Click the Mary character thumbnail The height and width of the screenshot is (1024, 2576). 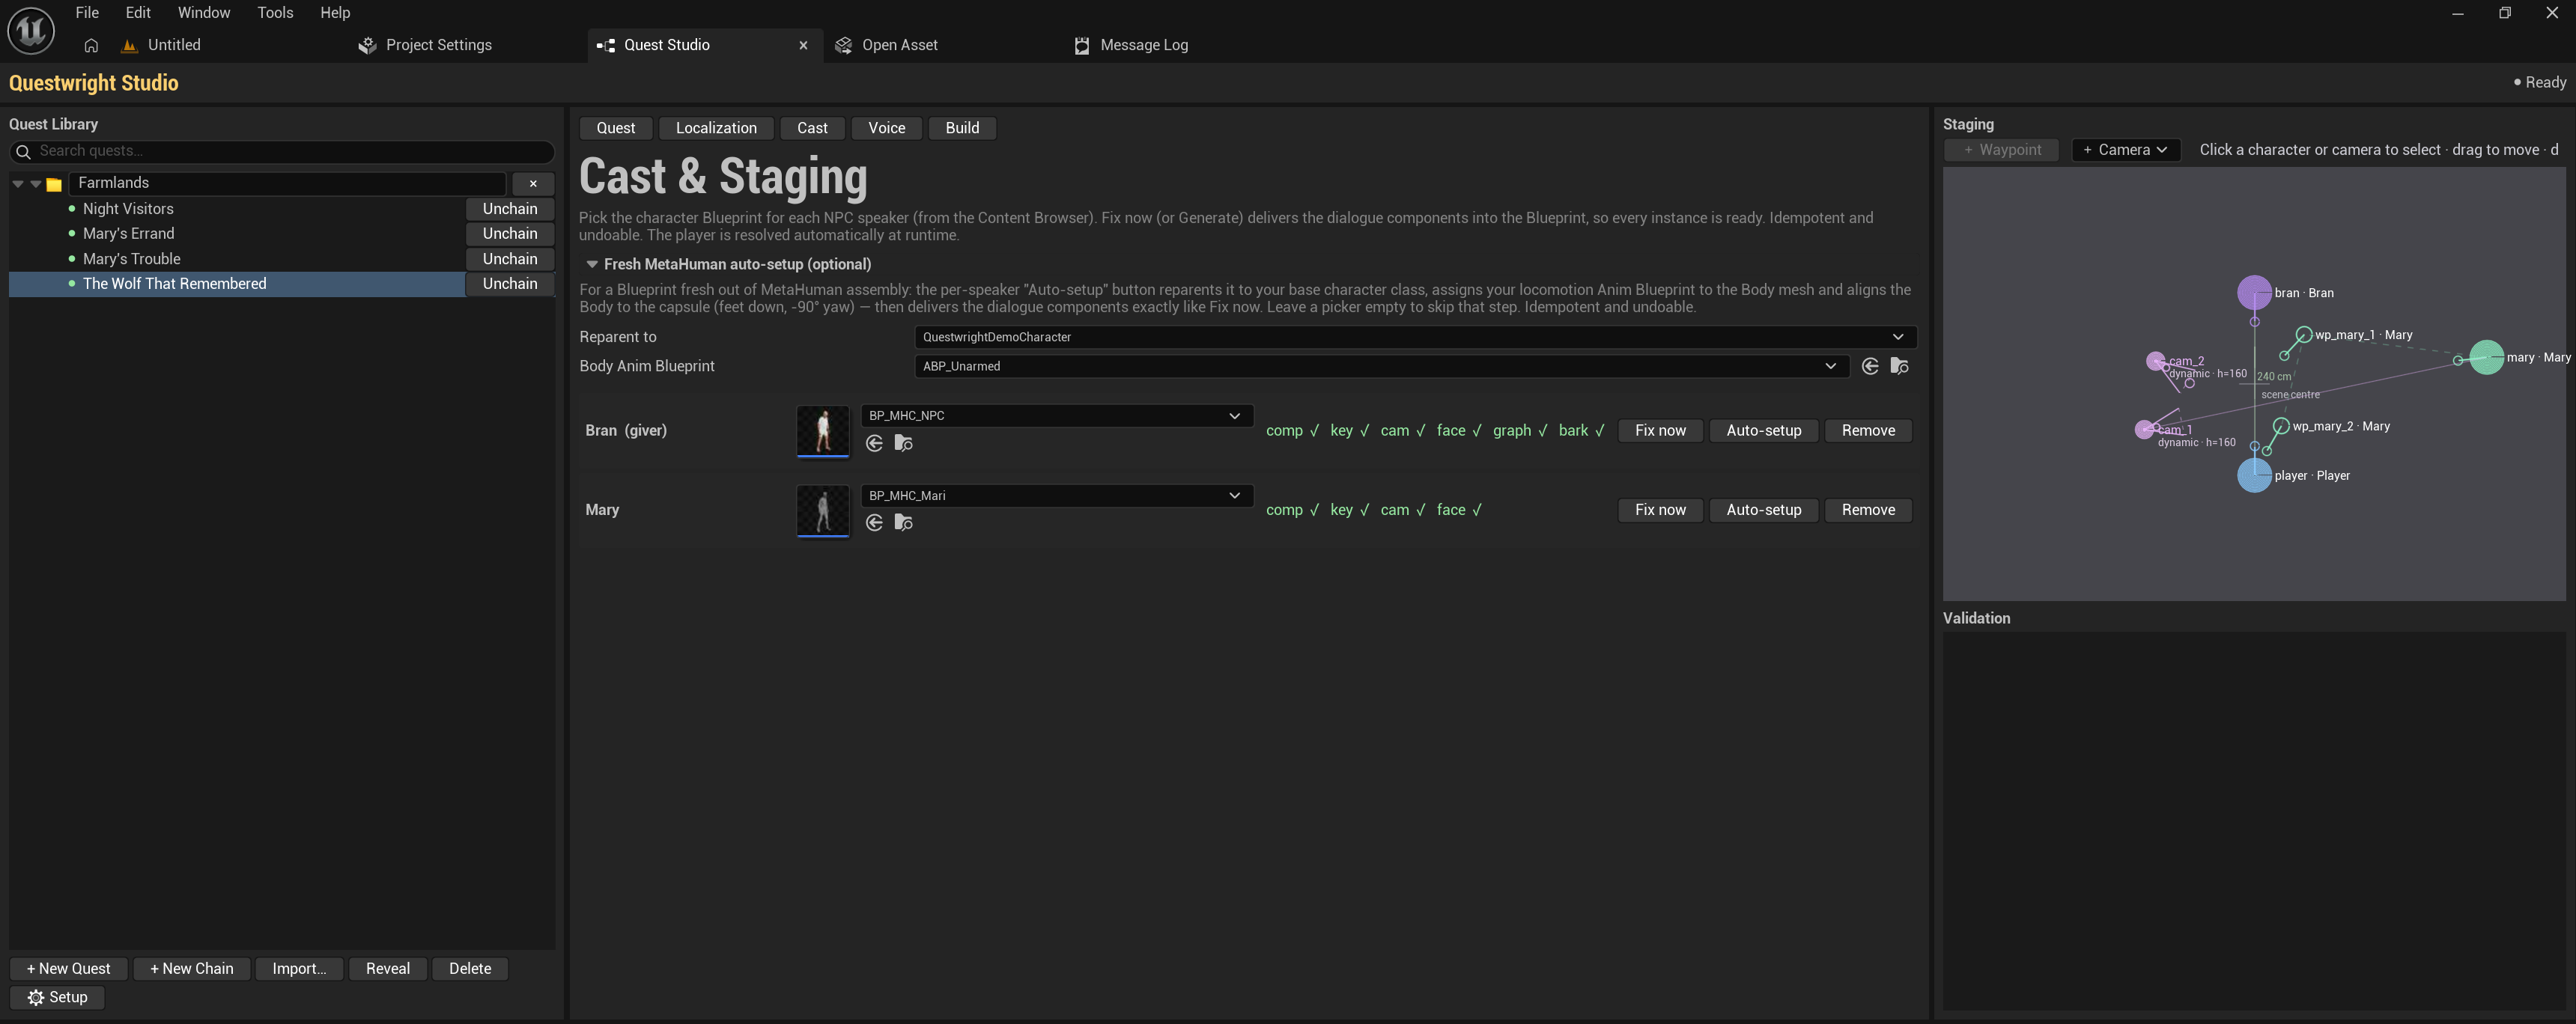822,510
